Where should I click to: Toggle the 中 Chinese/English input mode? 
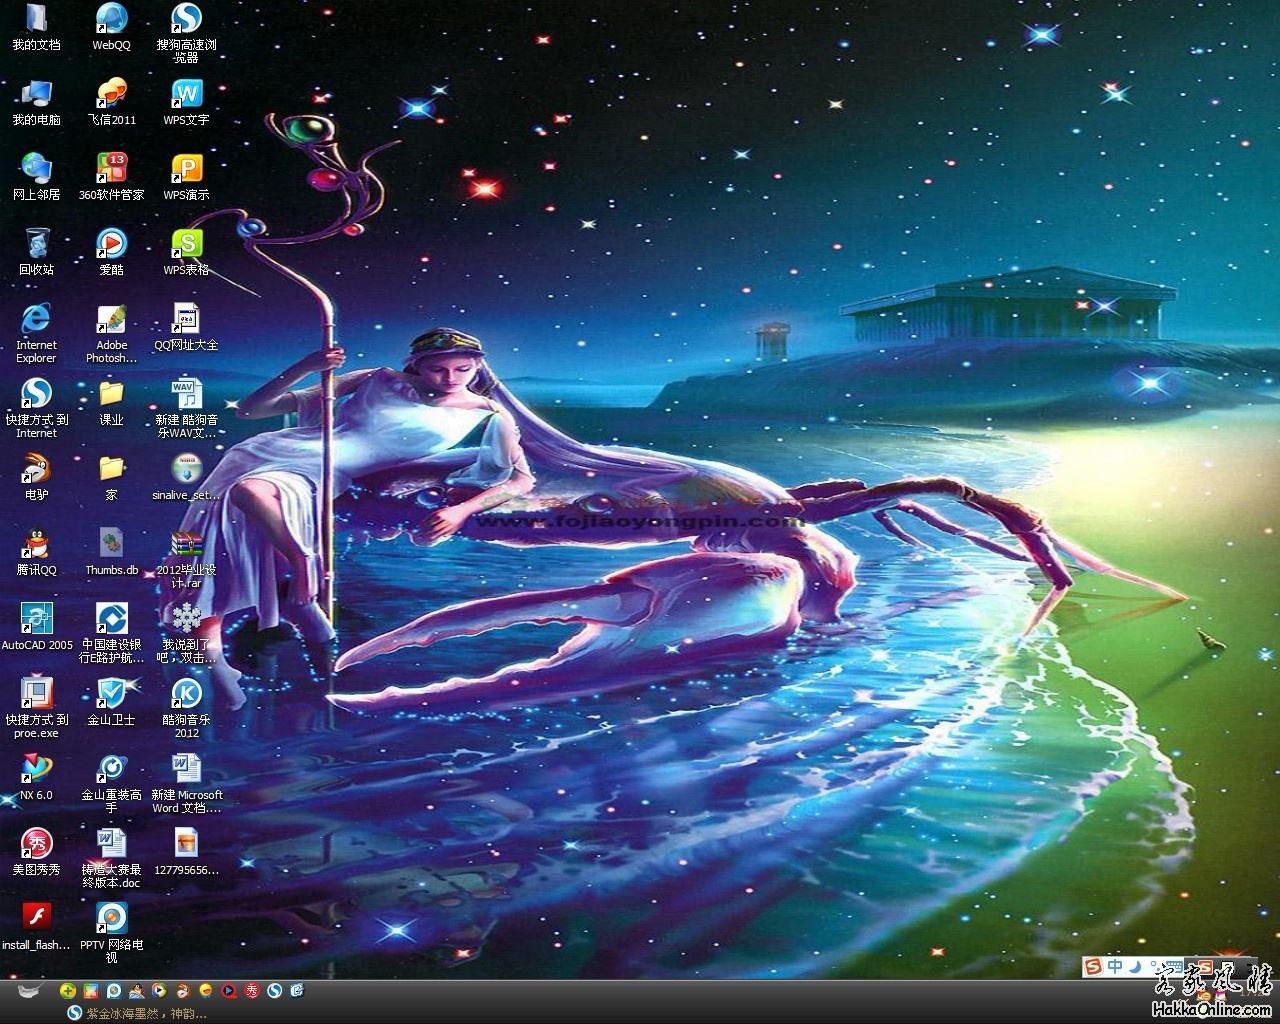point(1114,966)
